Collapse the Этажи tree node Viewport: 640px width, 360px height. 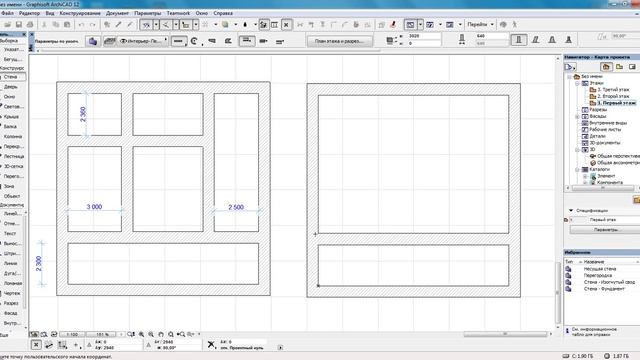[578, 83]
